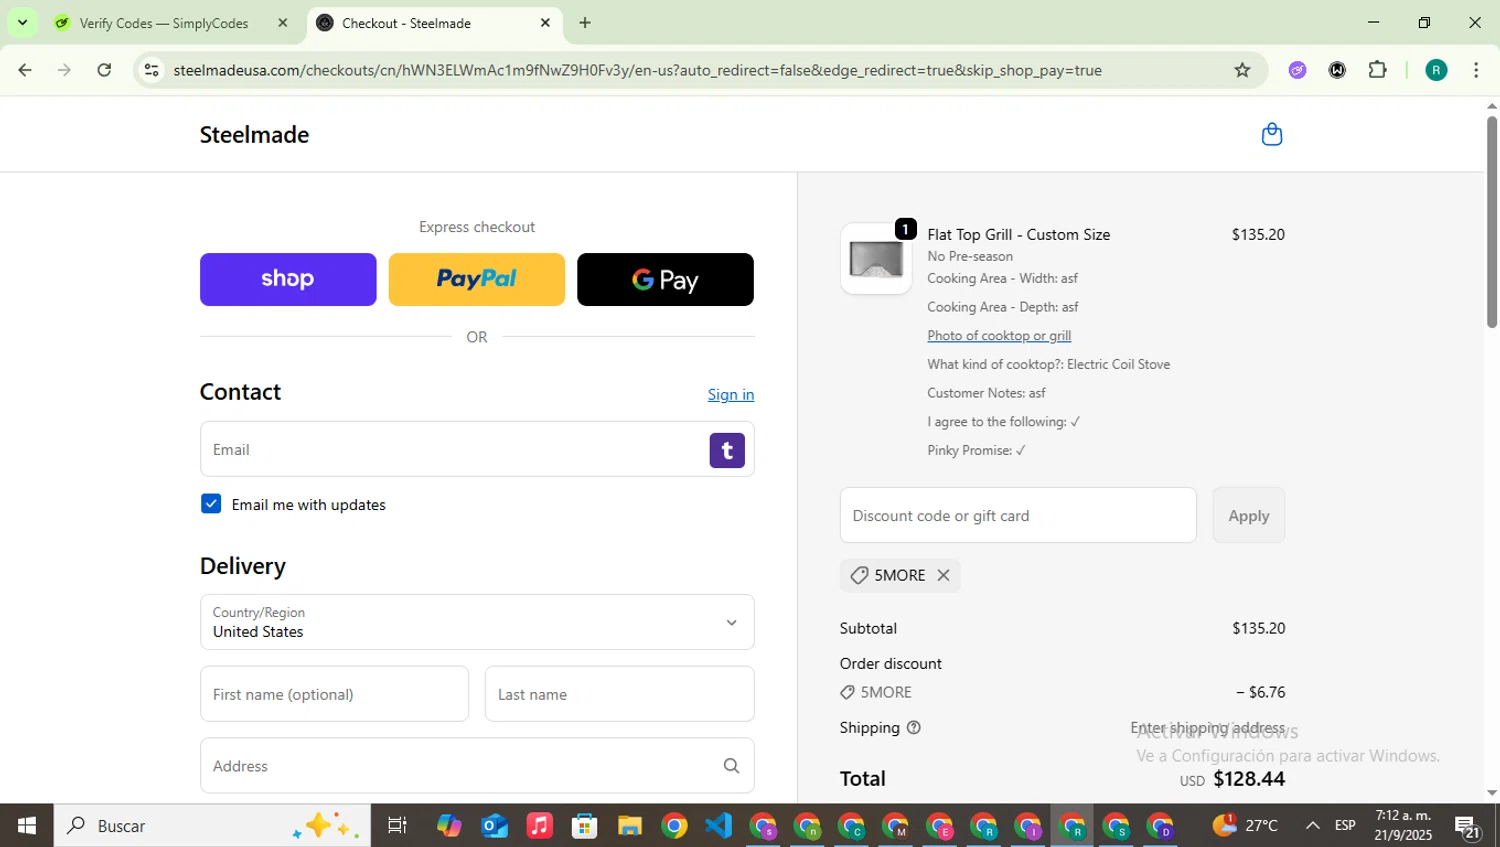Show hidden system tray icons

point(1312,826)
